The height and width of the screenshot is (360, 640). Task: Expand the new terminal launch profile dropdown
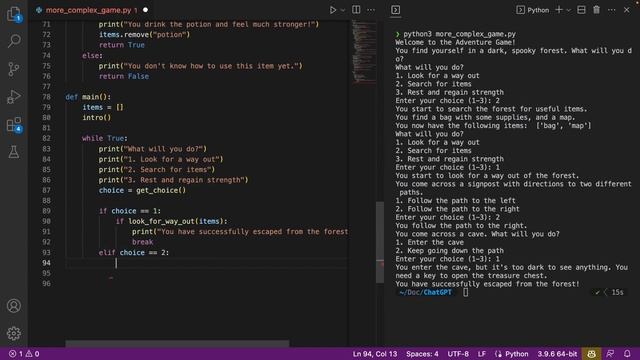click(x=569, y=10)
